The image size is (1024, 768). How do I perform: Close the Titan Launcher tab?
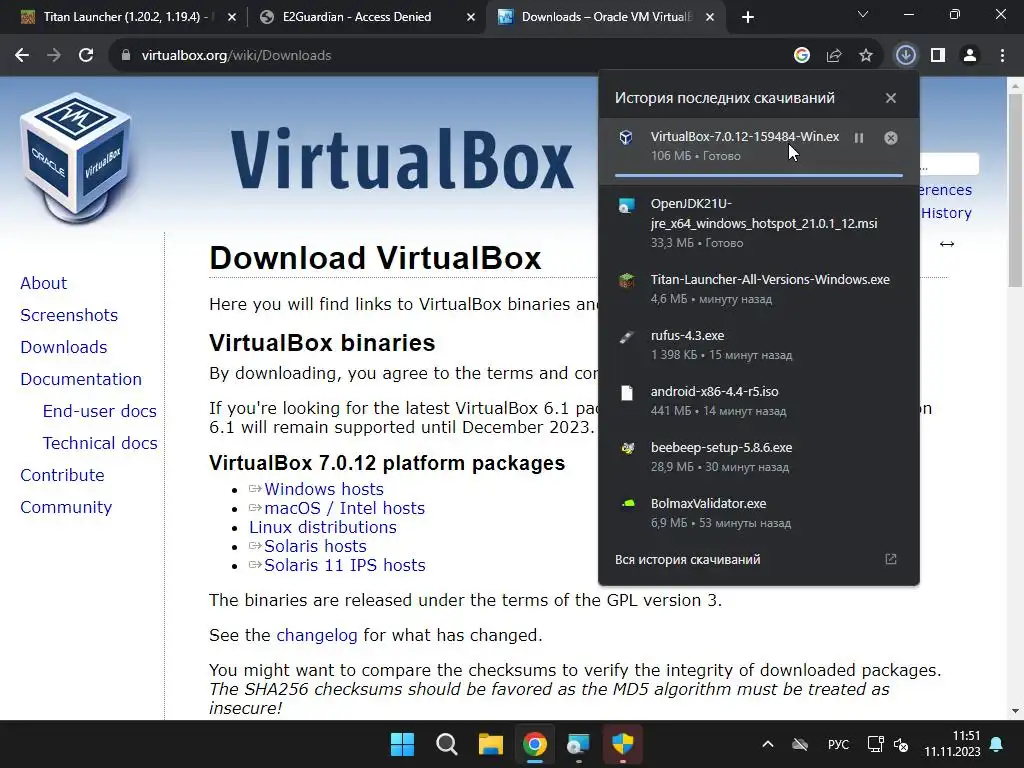coord(232,18)
